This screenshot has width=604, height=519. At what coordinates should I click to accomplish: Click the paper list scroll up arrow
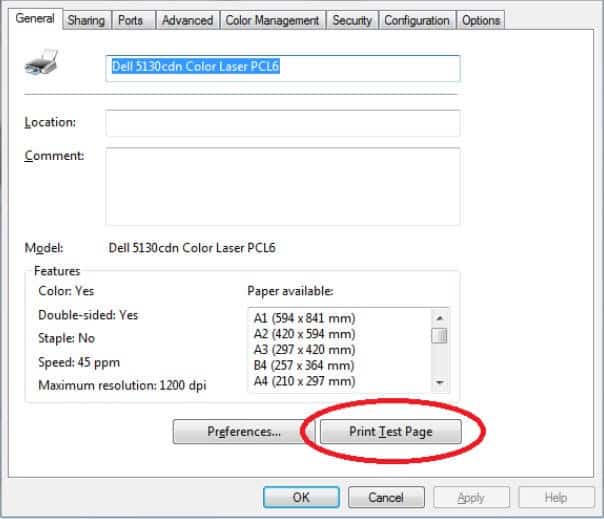coord(439,317)
